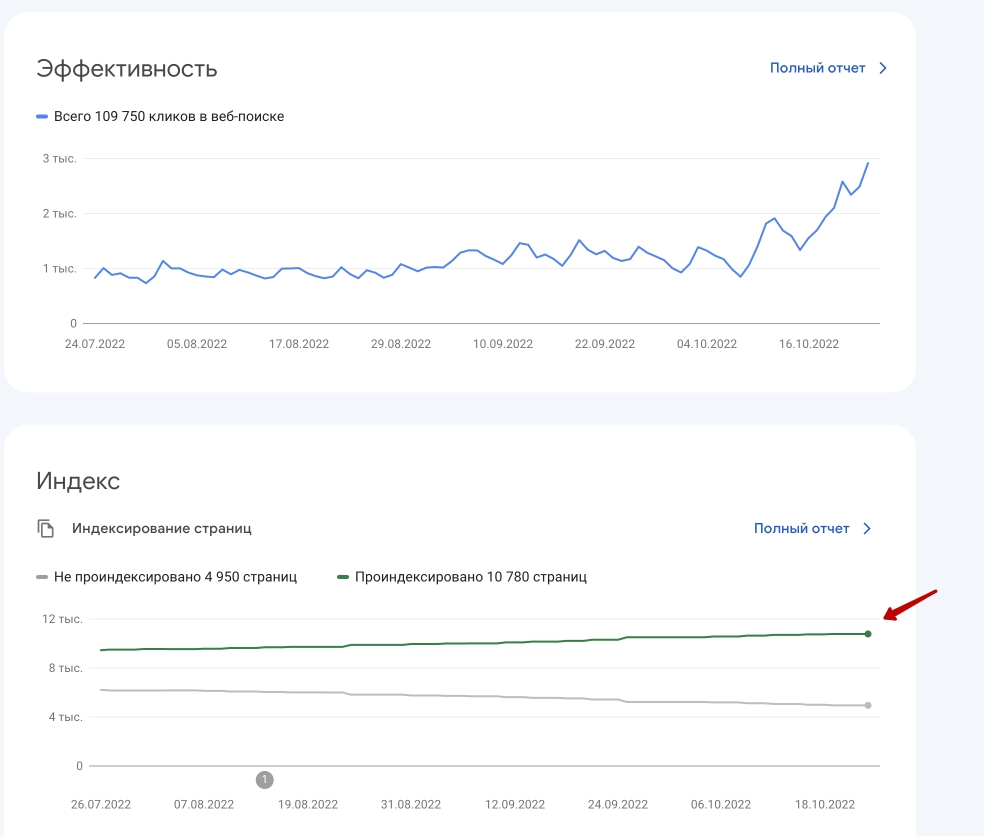This screenshot has width=984, height=836.
Task: Click the red arrow annotation
Action: (909, 605)
